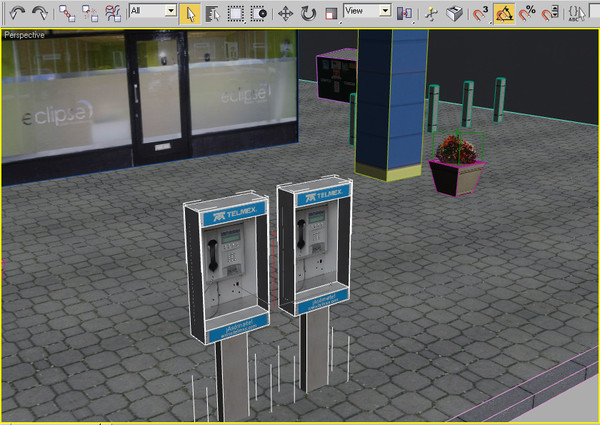The width and height of the screenshot is (600, 425).
Task: Toggle the Spinner Snap icon
Action: tap(550, 14)
